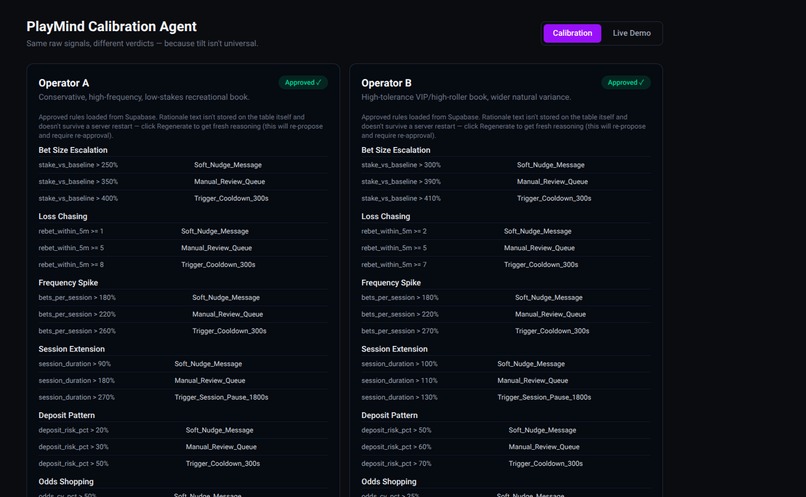The height and width of the screenshot is (497, 806).
Task: Select the 'stake_vs_baseline > 390%' rule
Action: (401, 181)
